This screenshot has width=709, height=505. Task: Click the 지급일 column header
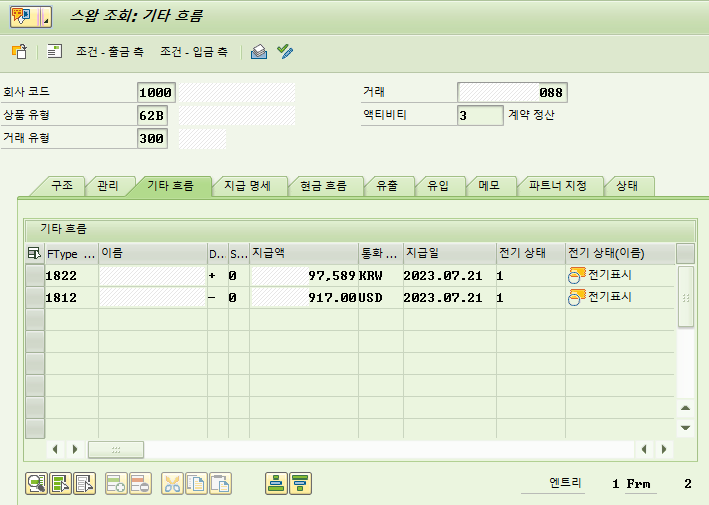click(x=450, y=254)
